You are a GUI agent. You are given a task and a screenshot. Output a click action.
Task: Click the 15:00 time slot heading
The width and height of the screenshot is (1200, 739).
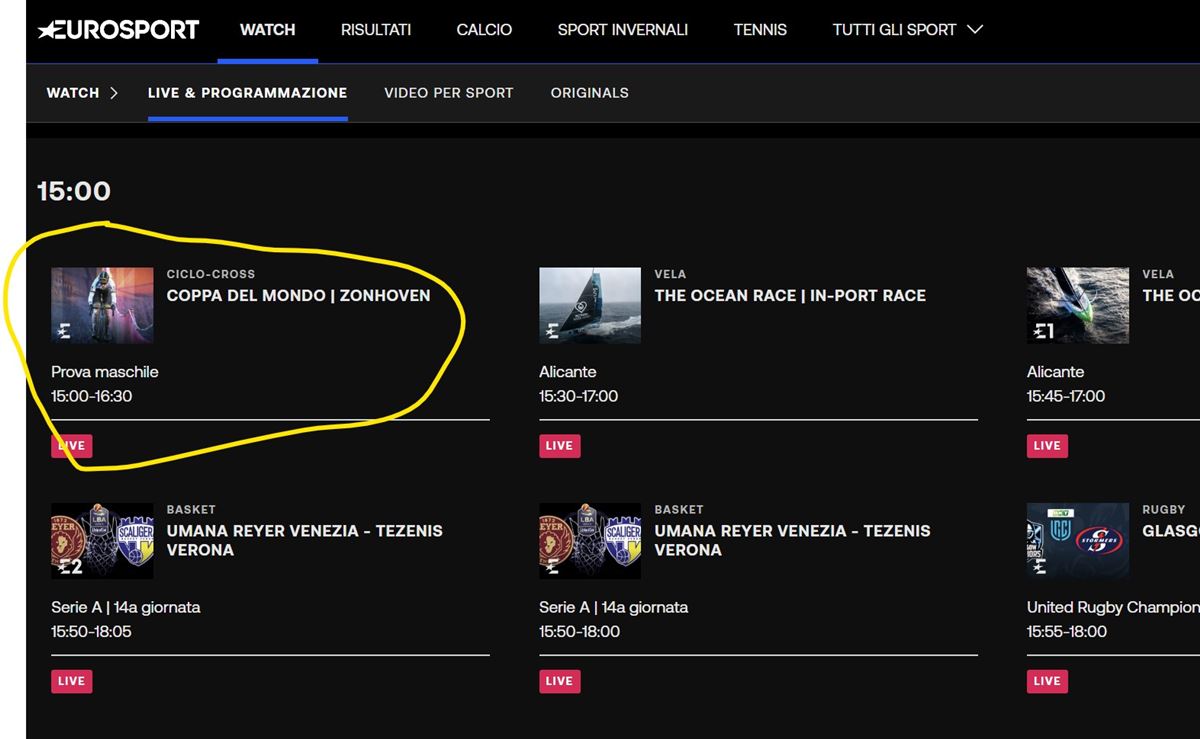click(x=74, y=191)
